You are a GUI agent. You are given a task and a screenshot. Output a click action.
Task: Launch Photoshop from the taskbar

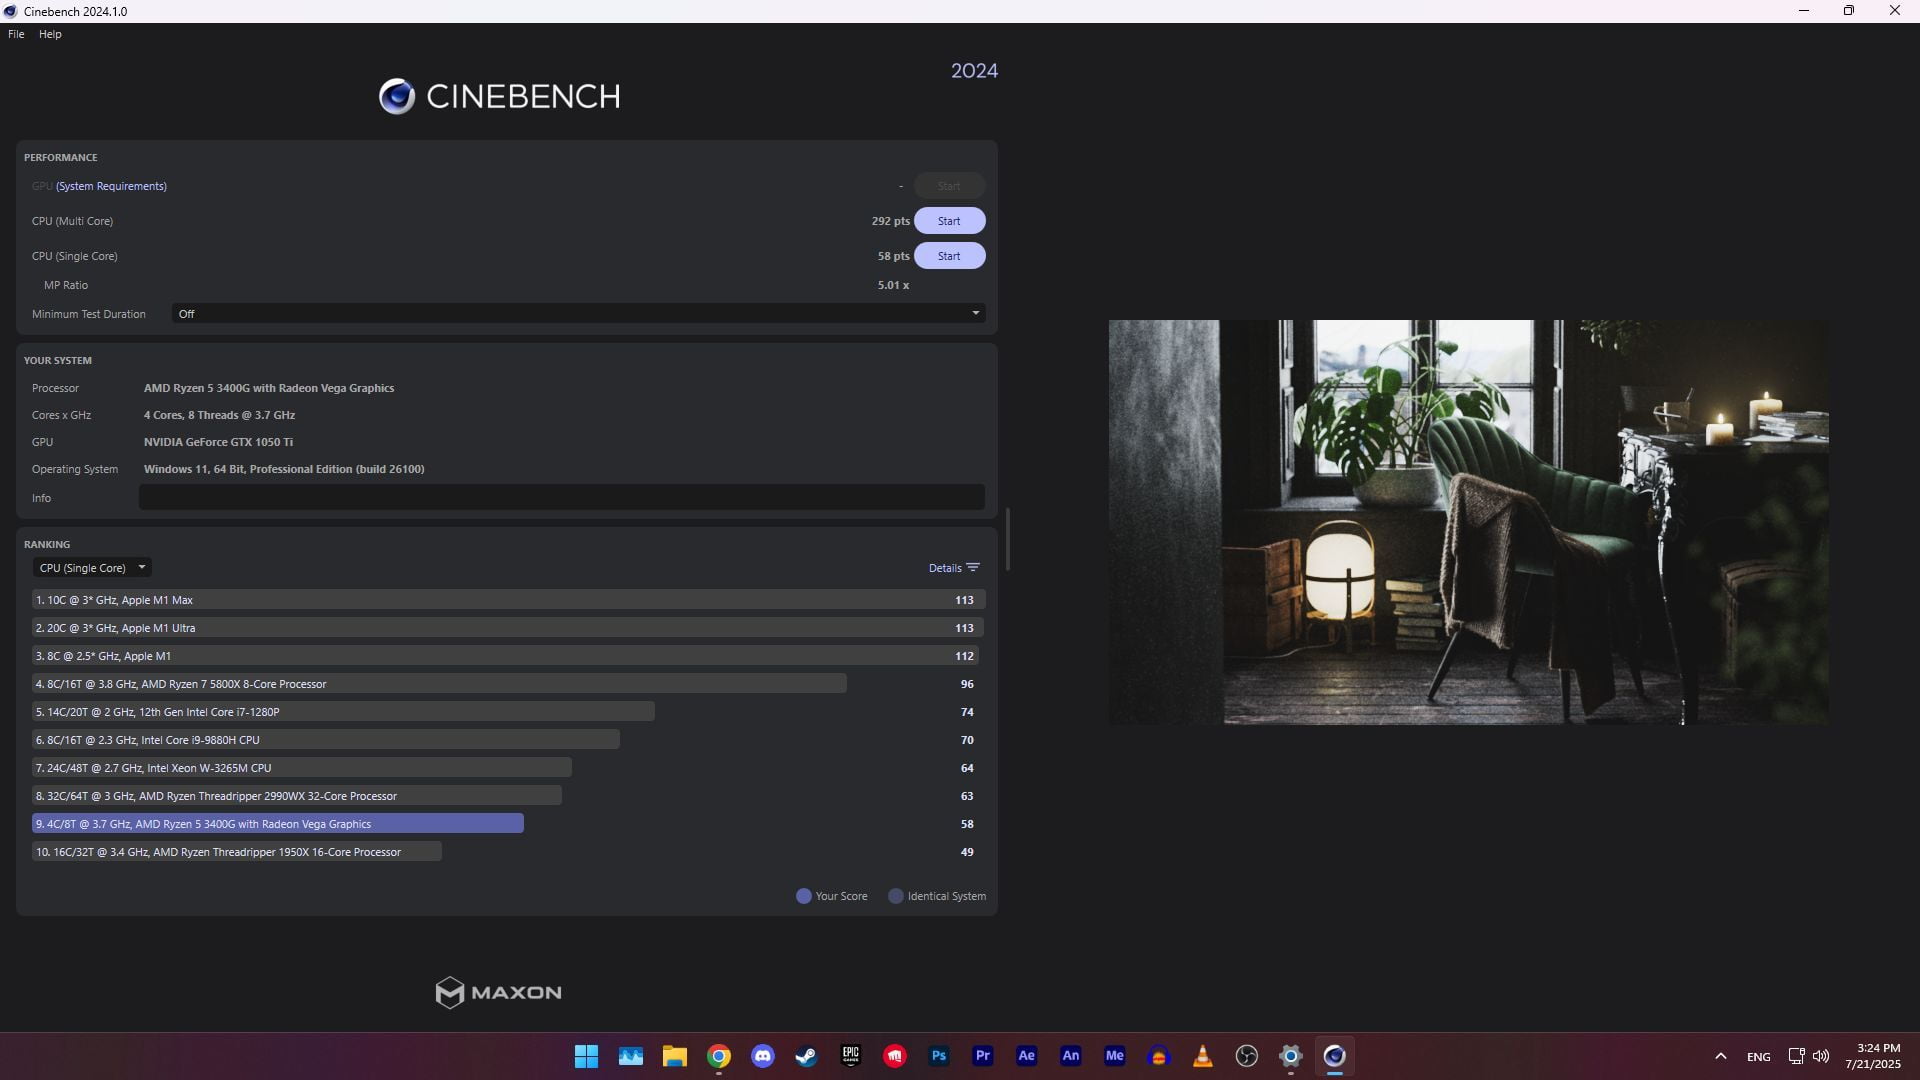pyautogui.click(x=939, y=1056)
